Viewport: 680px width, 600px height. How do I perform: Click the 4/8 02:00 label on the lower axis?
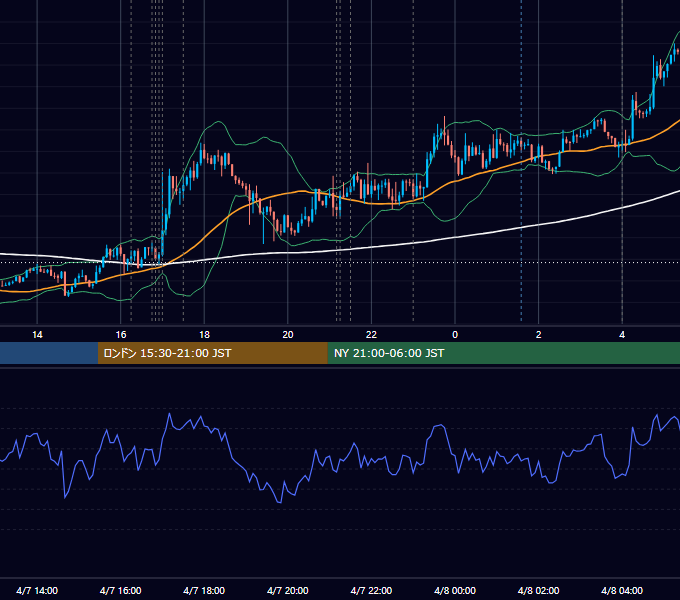pos(538,590)
